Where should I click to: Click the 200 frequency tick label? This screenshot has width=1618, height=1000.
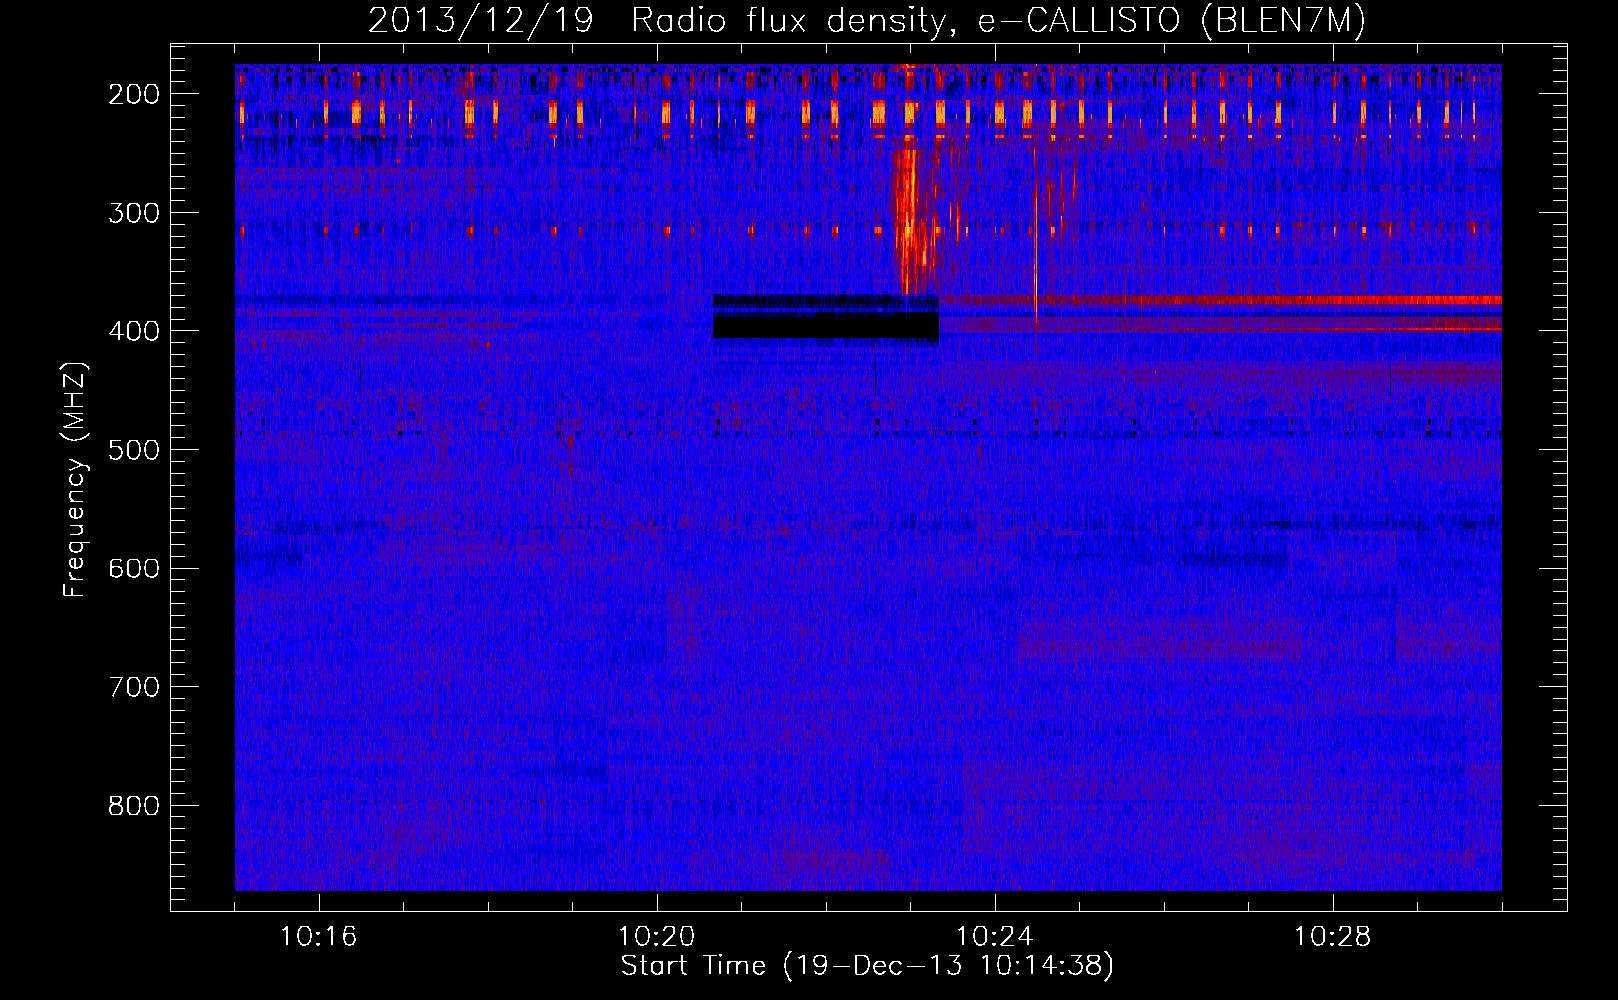coord(133,94)
